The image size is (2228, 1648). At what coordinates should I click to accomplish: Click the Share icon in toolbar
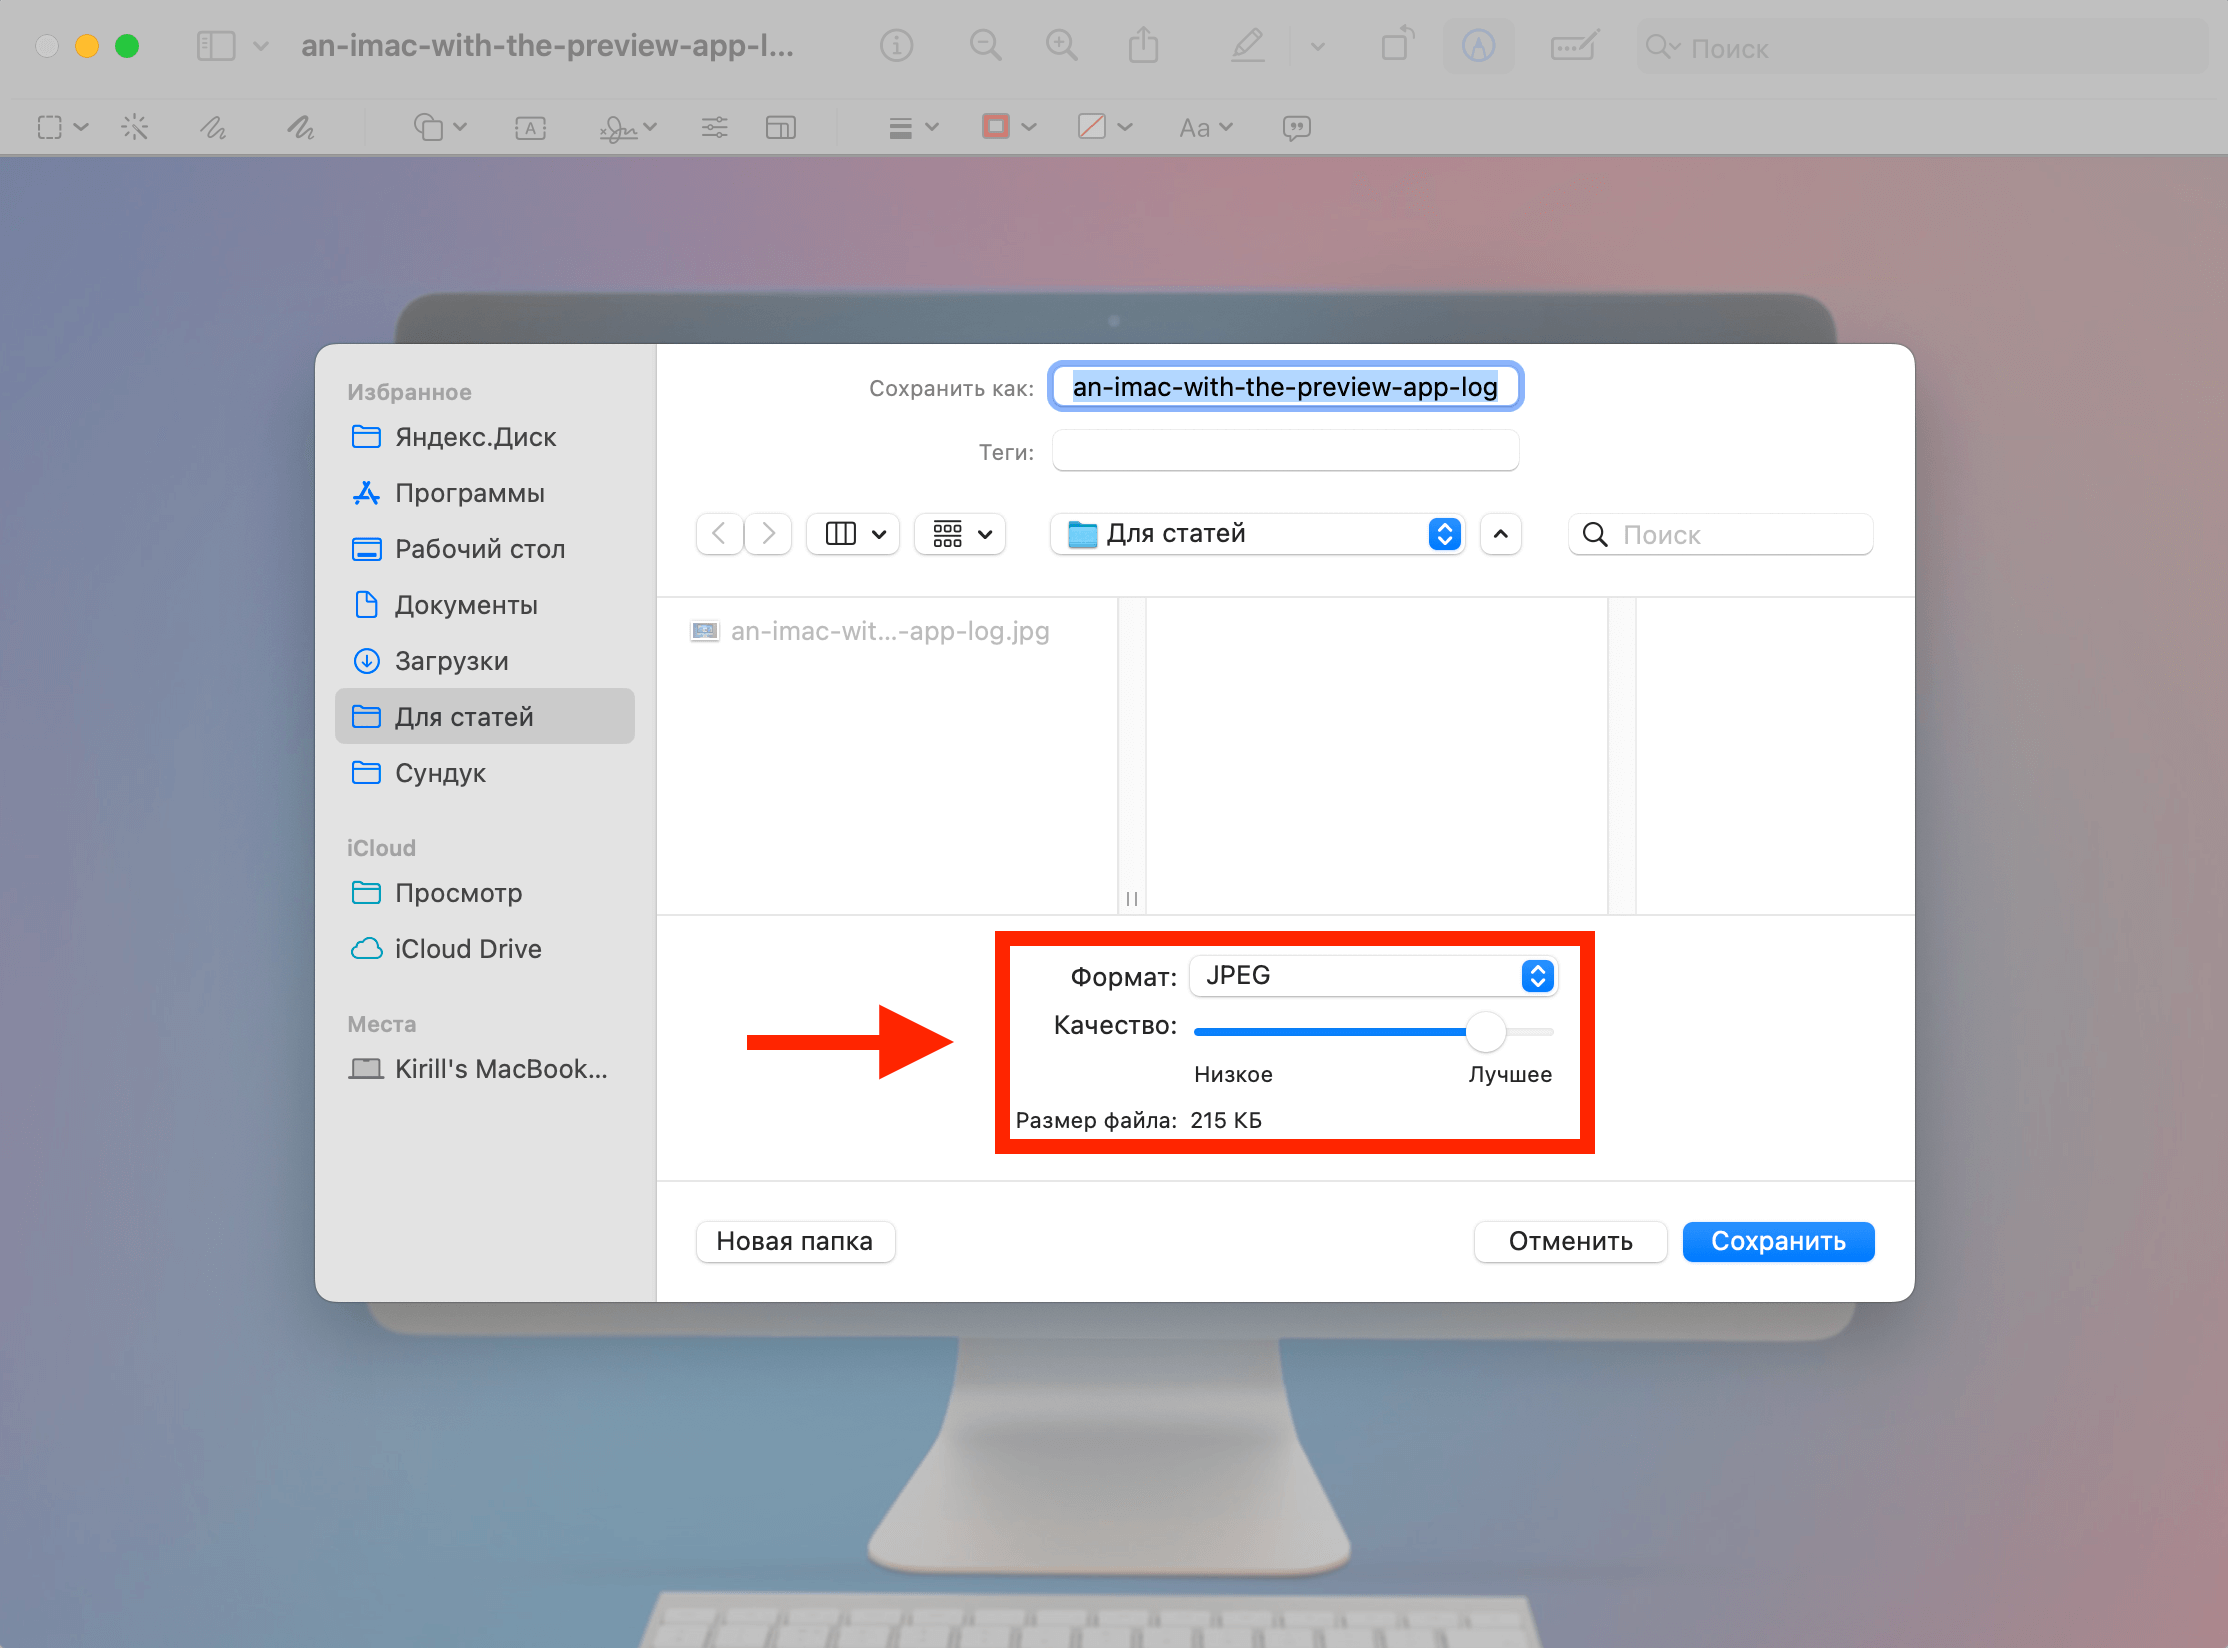coord(1143,46)
